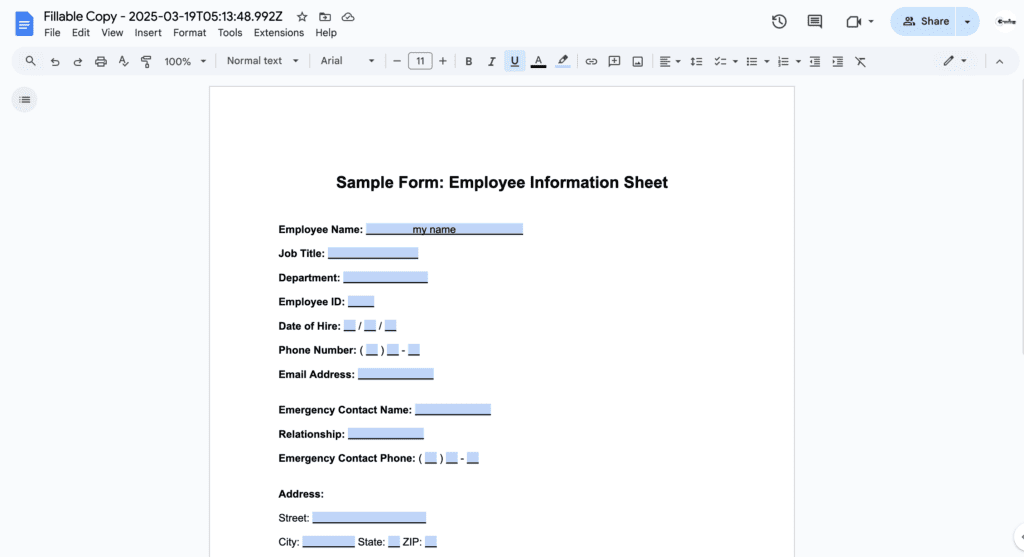Show the document outline
Image resolution: width=1024 pixels, height=557 pixels.
coord(25,100)
